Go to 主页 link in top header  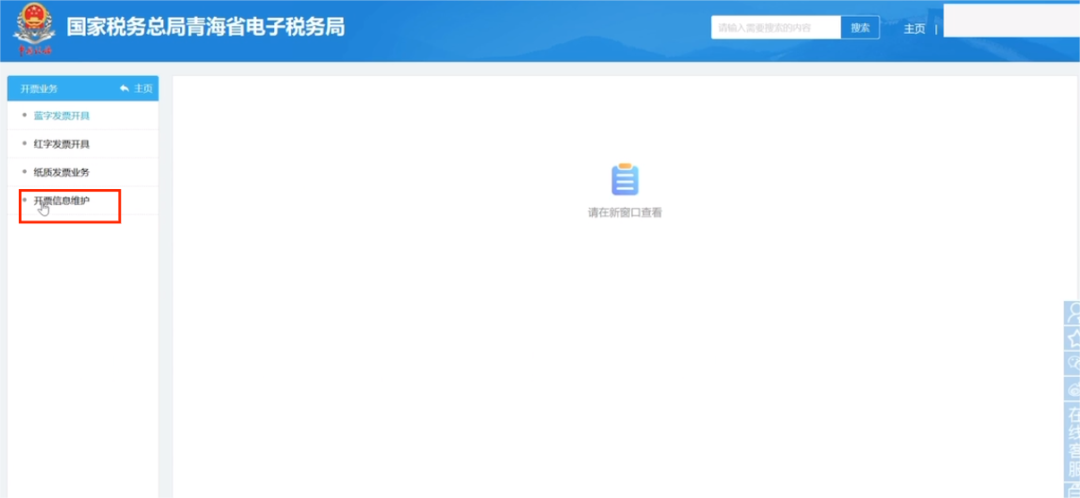pos(914,29)
